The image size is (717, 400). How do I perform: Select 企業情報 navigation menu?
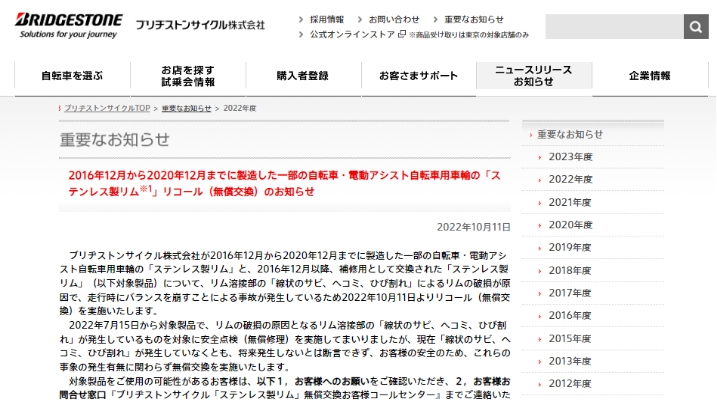(650, 76)
